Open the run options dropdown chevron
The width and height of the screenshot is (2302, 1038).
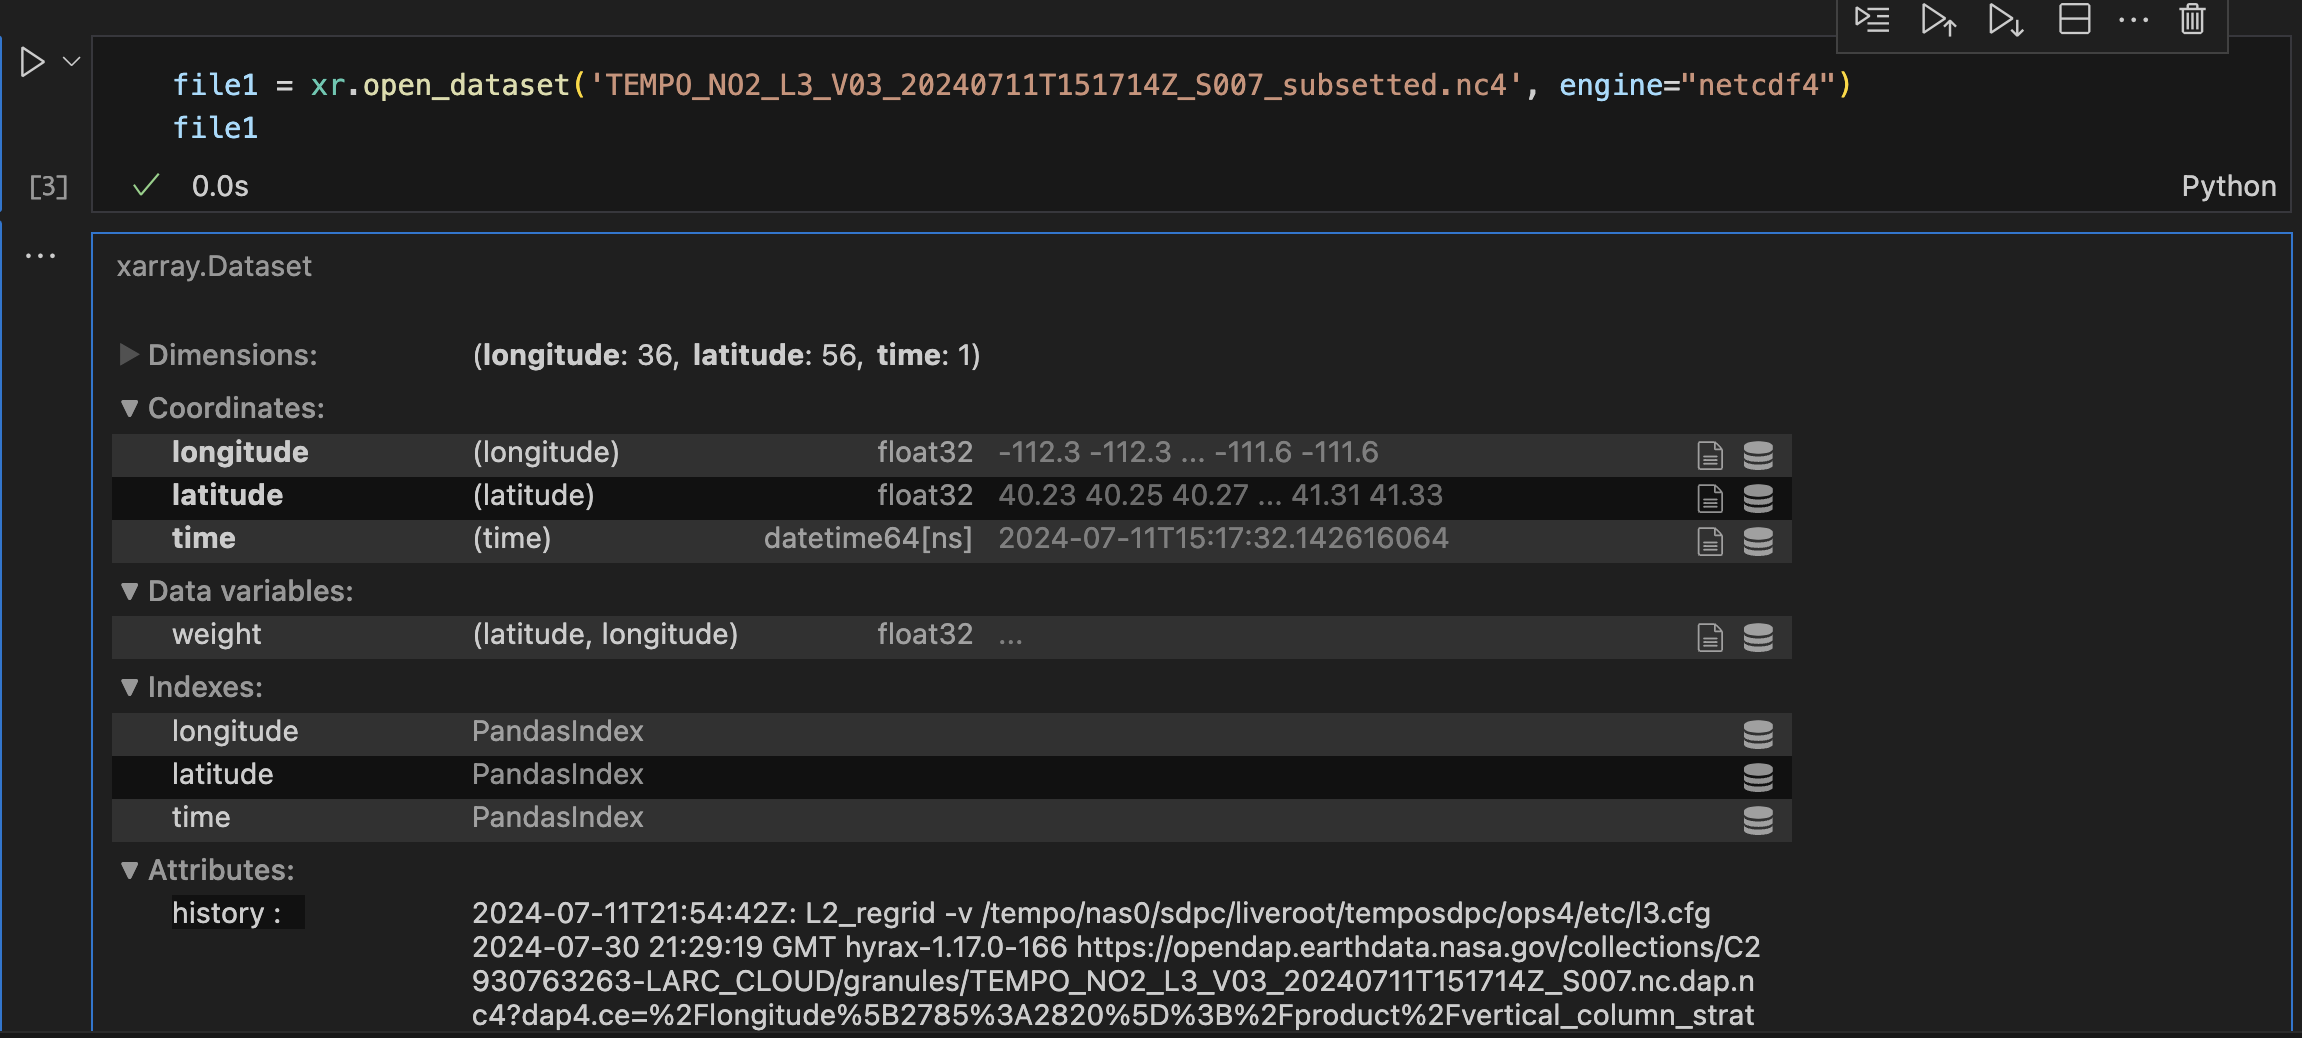click(x=72, y=62)
